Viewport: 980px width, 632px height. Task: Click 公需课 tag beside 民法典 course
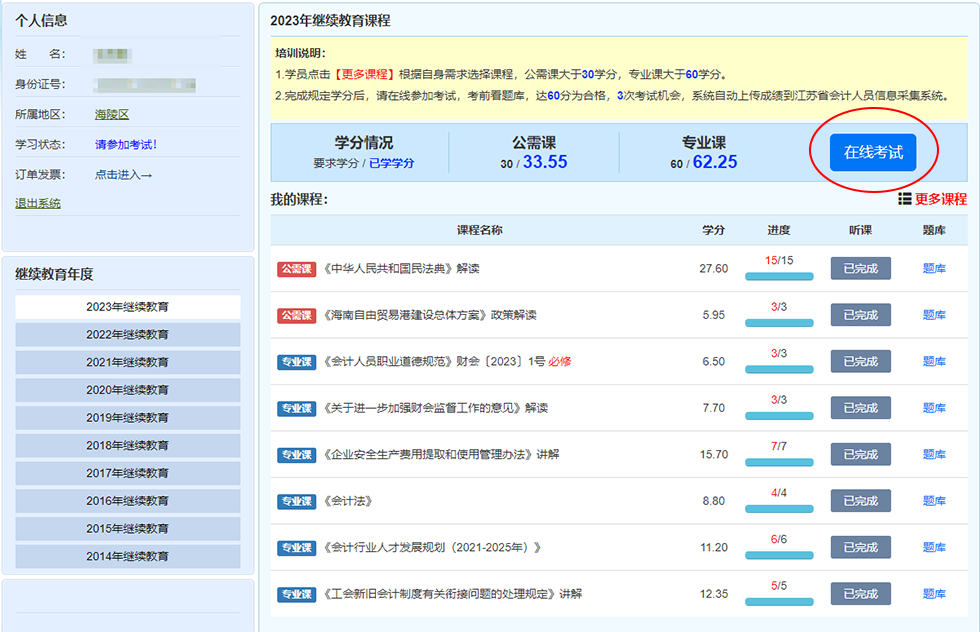(x=296, y=269)
